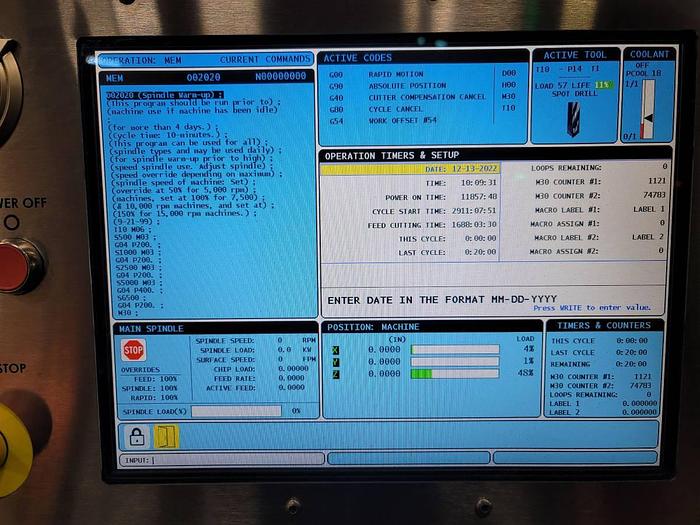Click the CHIP LOAD readout
The height and width of the screenshot is (525, 700).
(261, 369)
